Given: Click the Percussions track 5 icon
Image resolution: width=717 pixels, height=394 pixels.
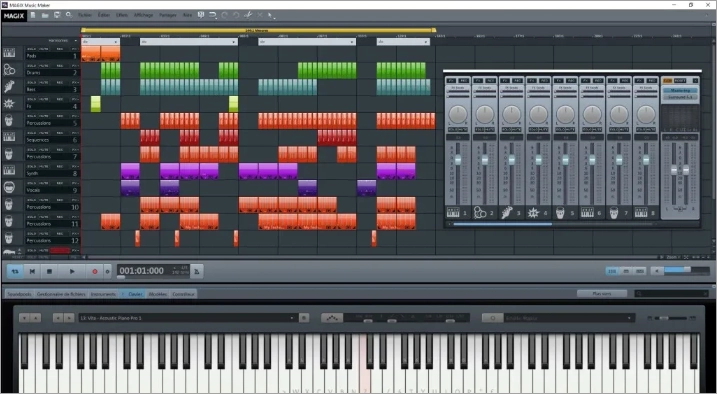Looking at the screenshot, I should [x=9, y=120].
